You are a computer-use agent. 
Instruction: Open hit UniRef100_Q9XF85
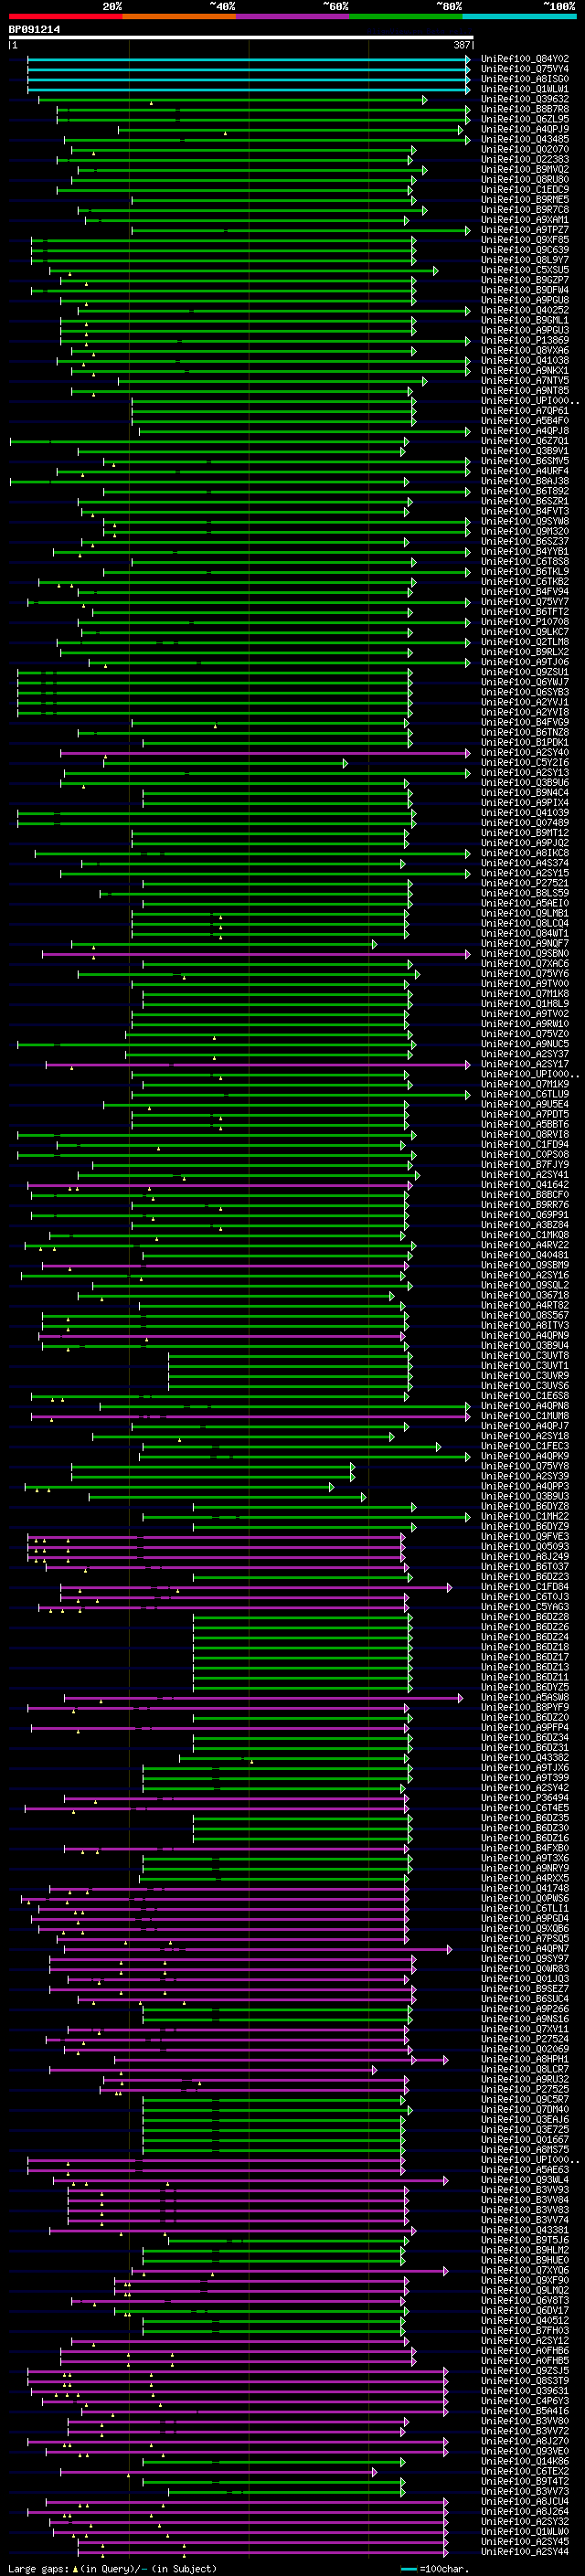coord(525,240)
